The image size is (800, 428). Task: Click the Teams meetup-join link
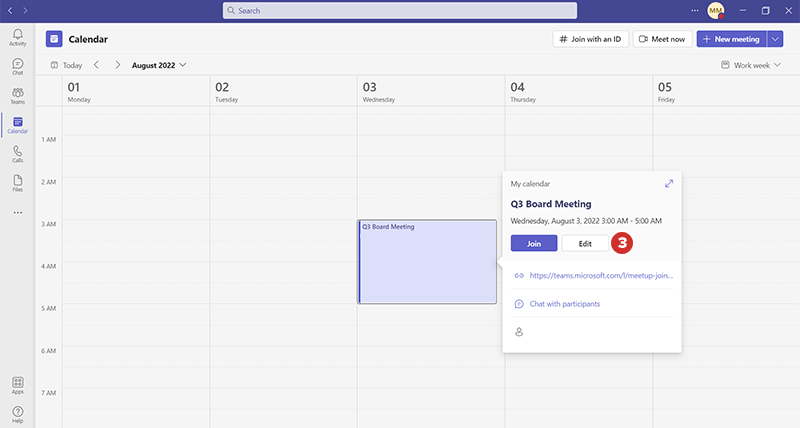click(x=600, y=275)
